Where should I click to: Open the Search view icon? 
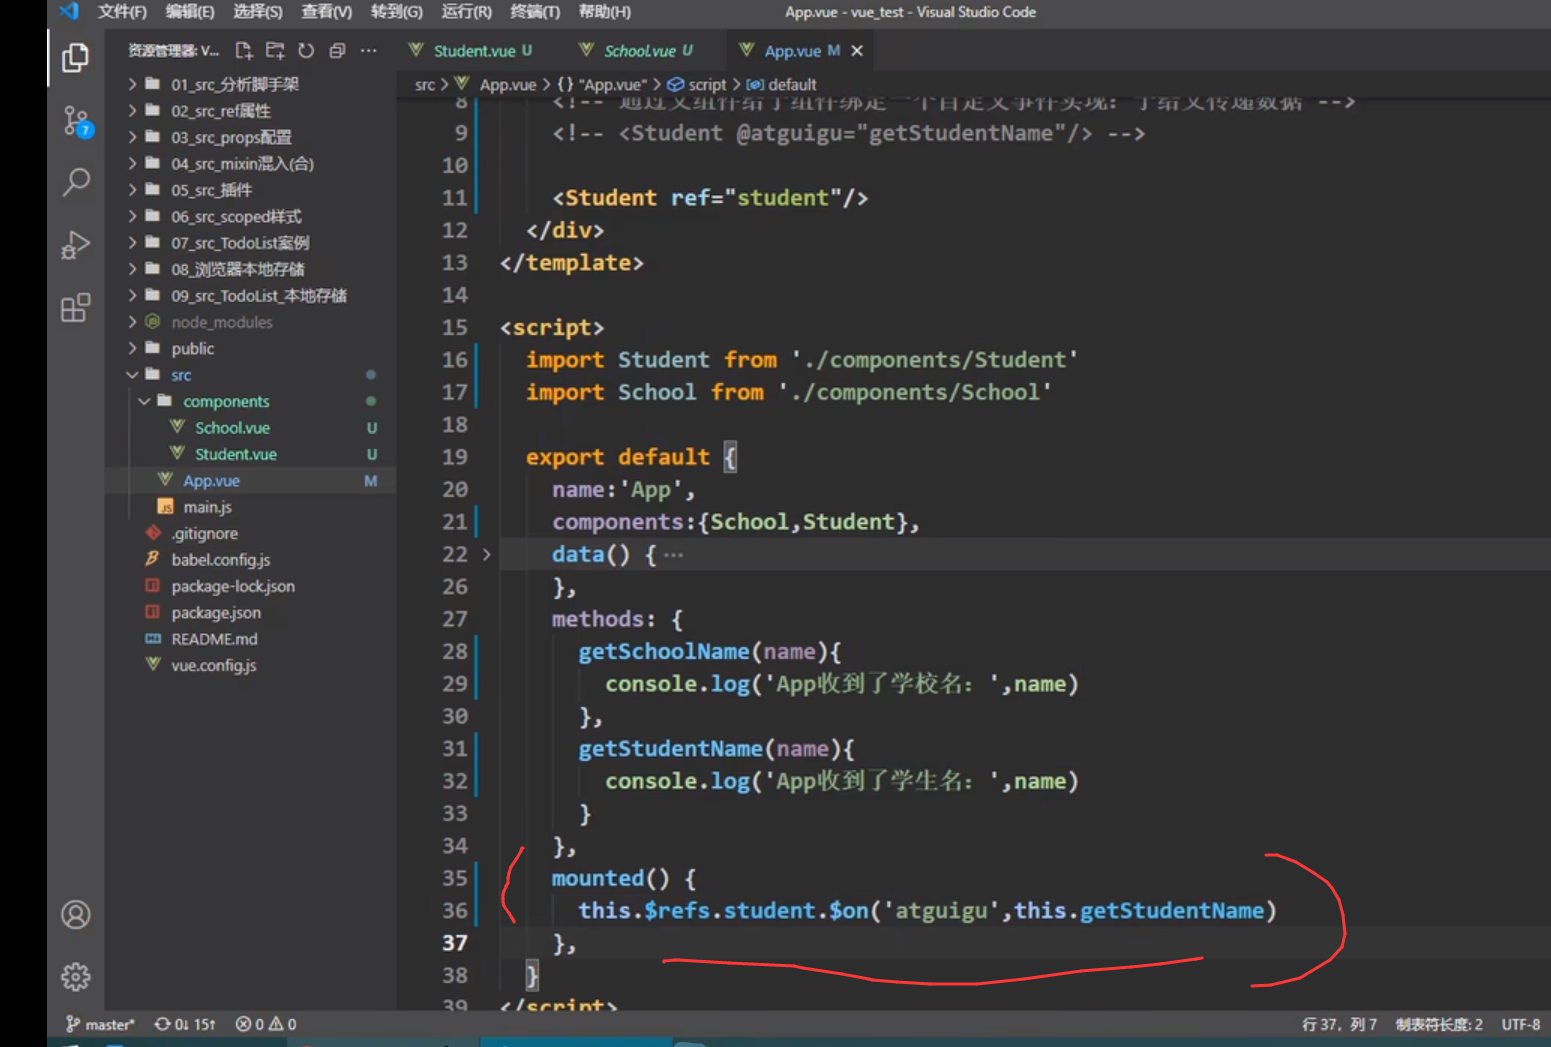pos(75,182)
